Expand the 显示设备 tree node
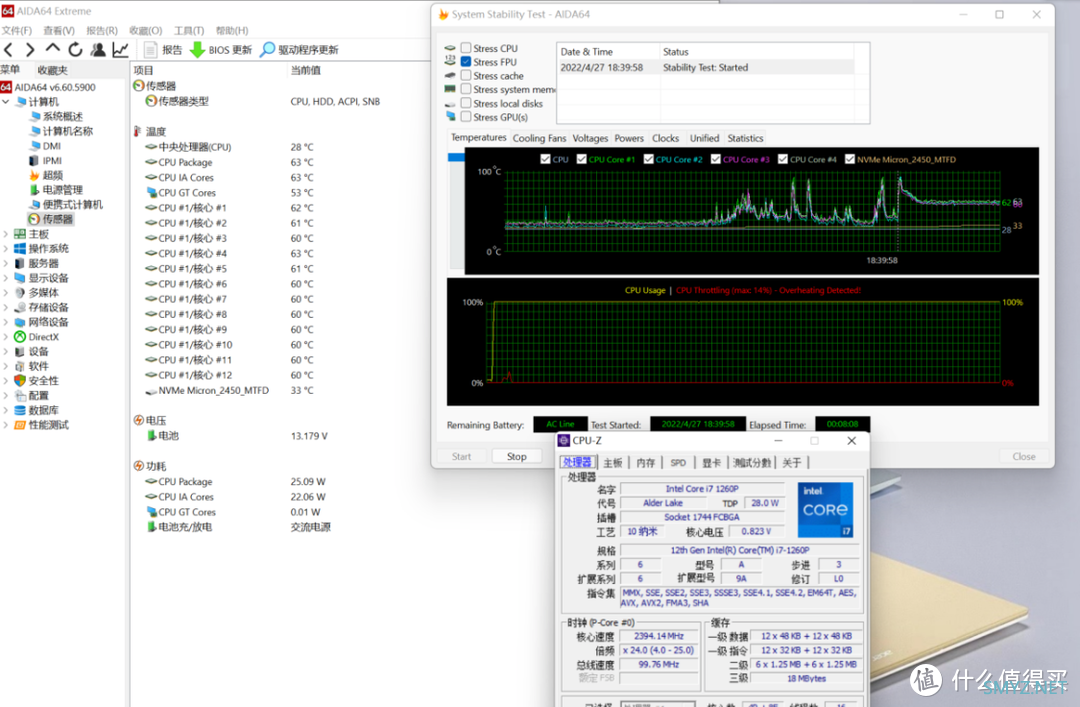The width and height of the screenshot is (1080, 707). pyautogui.click(x=6, y=278)
